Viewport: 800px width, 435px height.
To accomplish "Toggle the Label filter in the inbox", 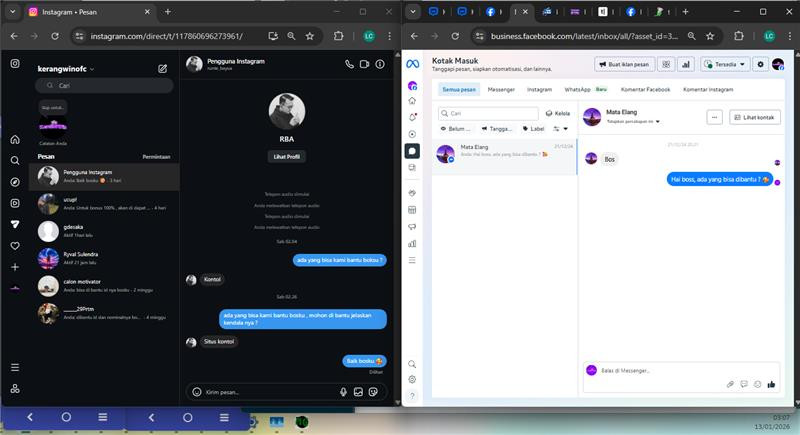I will (533, 129).
